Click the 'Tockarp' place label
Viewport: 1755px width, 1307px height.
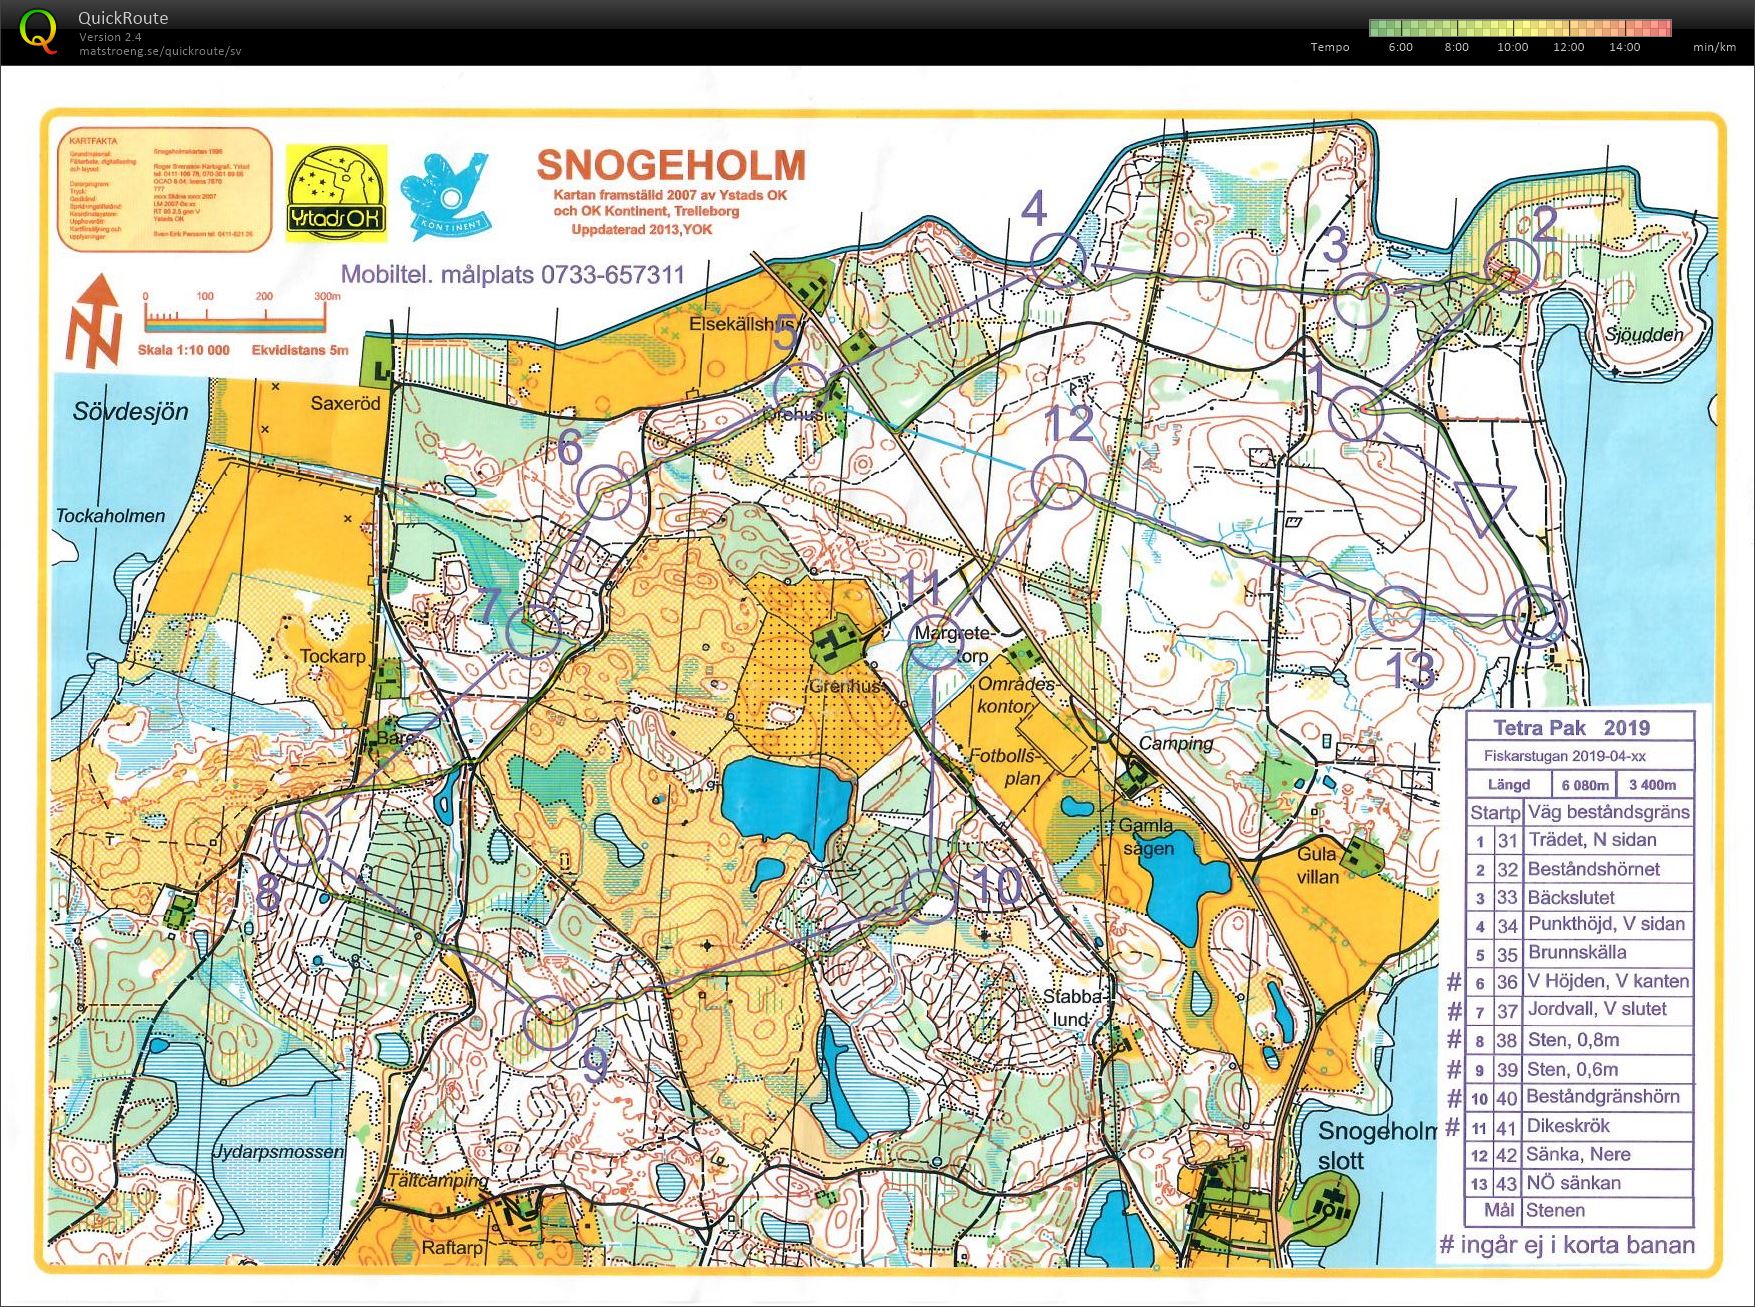(x=333, y=656)
